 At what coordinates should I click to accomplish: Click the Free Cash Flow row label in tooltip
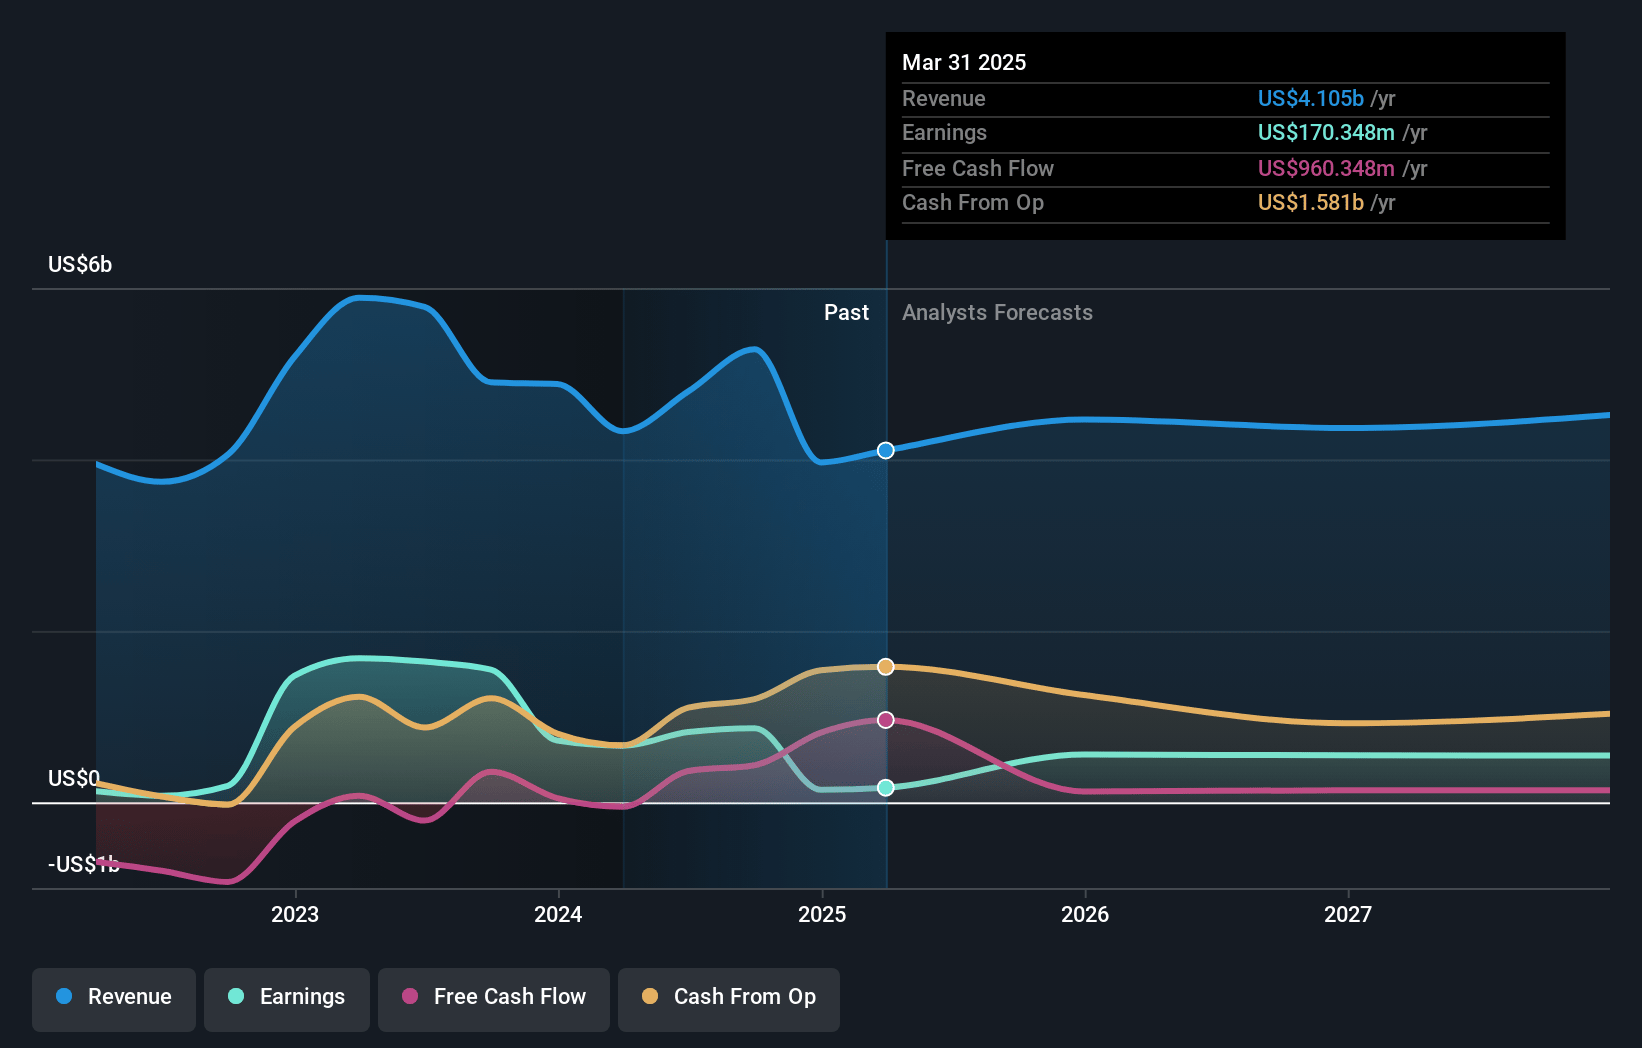[x=978, y=168]
